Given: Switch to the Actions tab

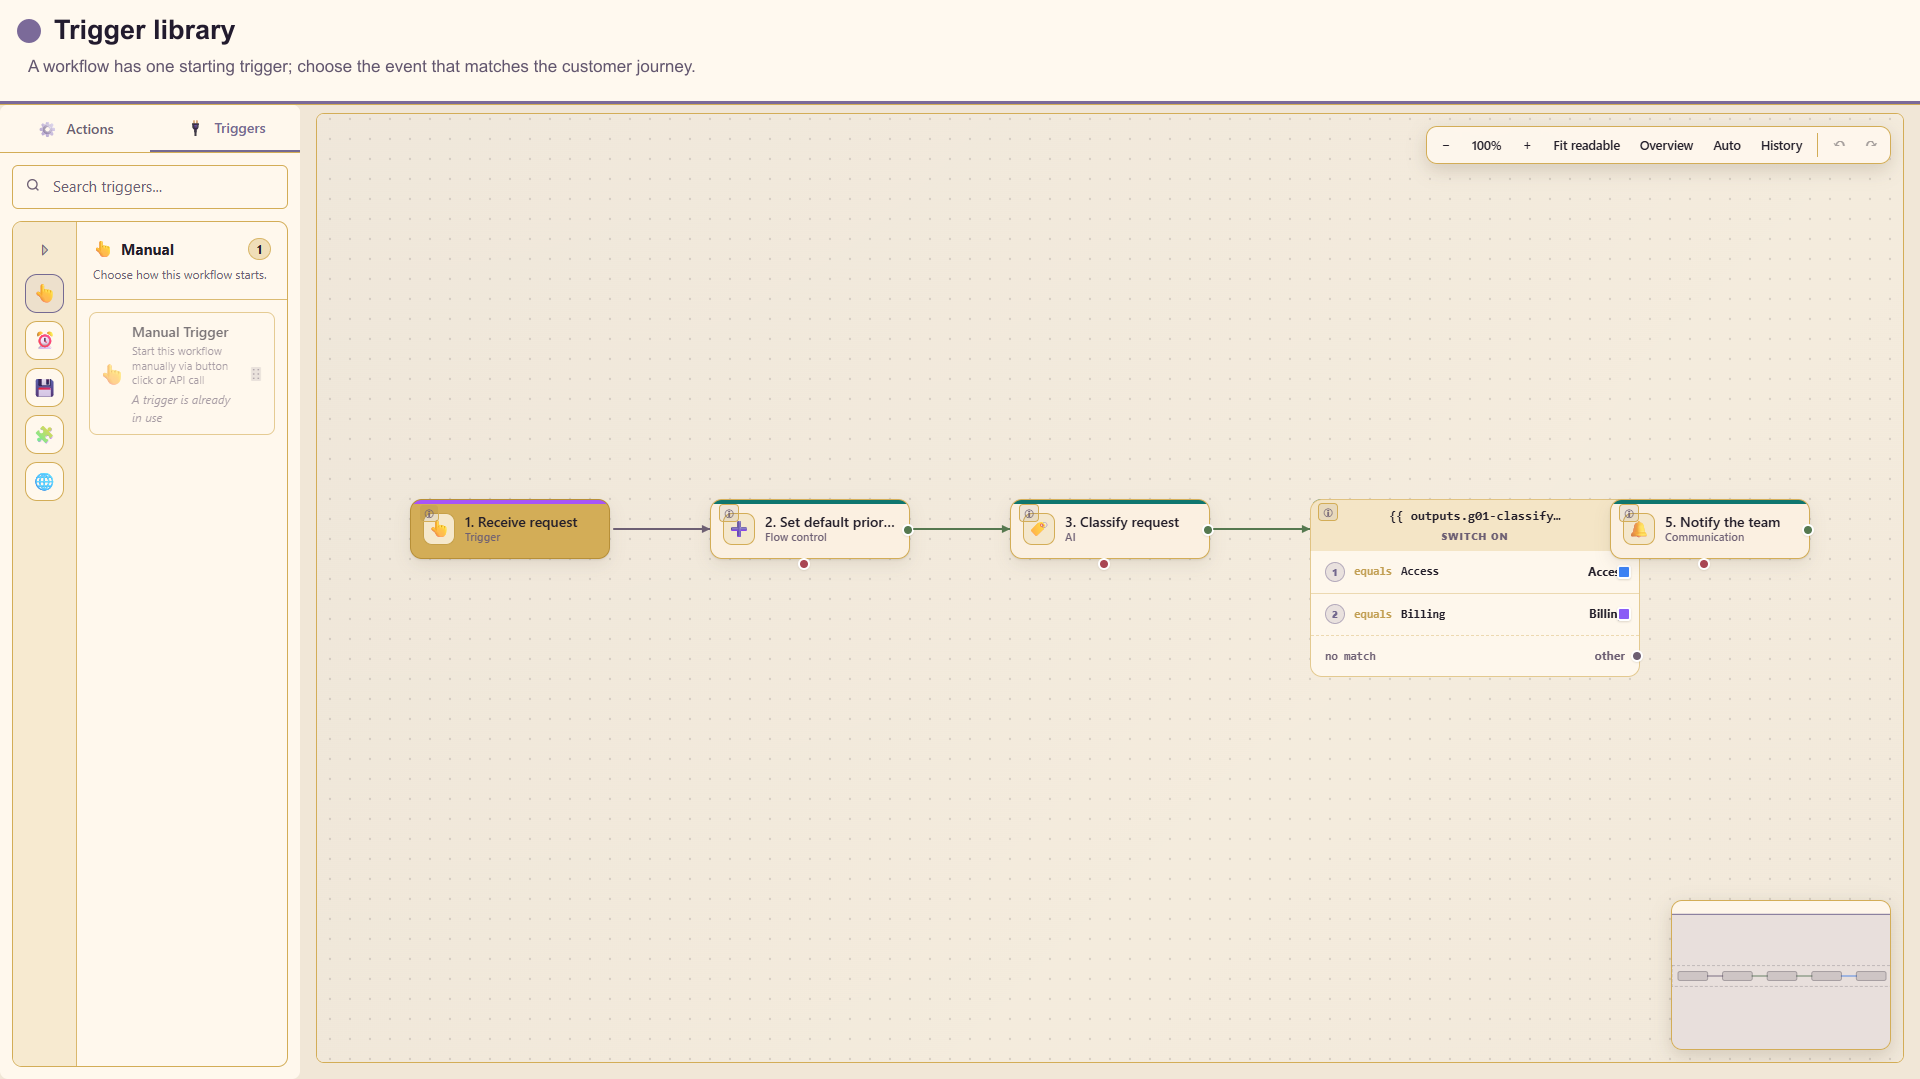Looking at the screenshot, I should click(76, 129).
